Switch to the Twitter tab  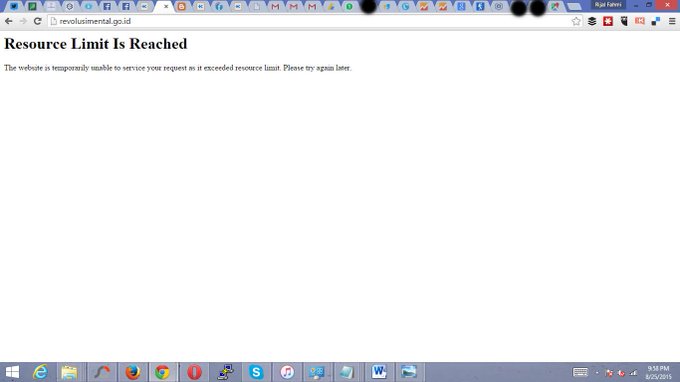tap(14, 7)
